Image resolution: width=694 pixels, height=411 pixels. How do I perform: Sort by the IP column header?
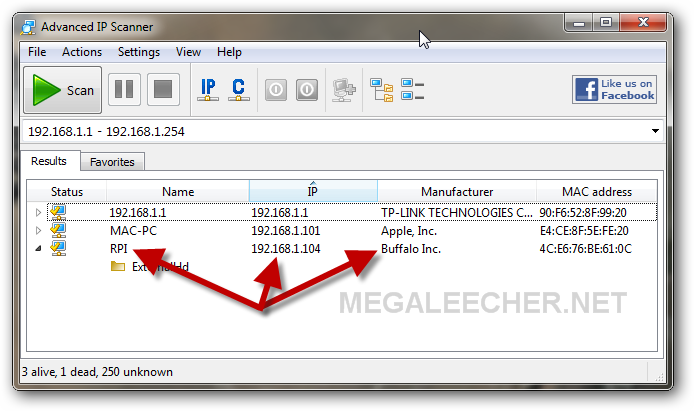(x=313, y=192)
